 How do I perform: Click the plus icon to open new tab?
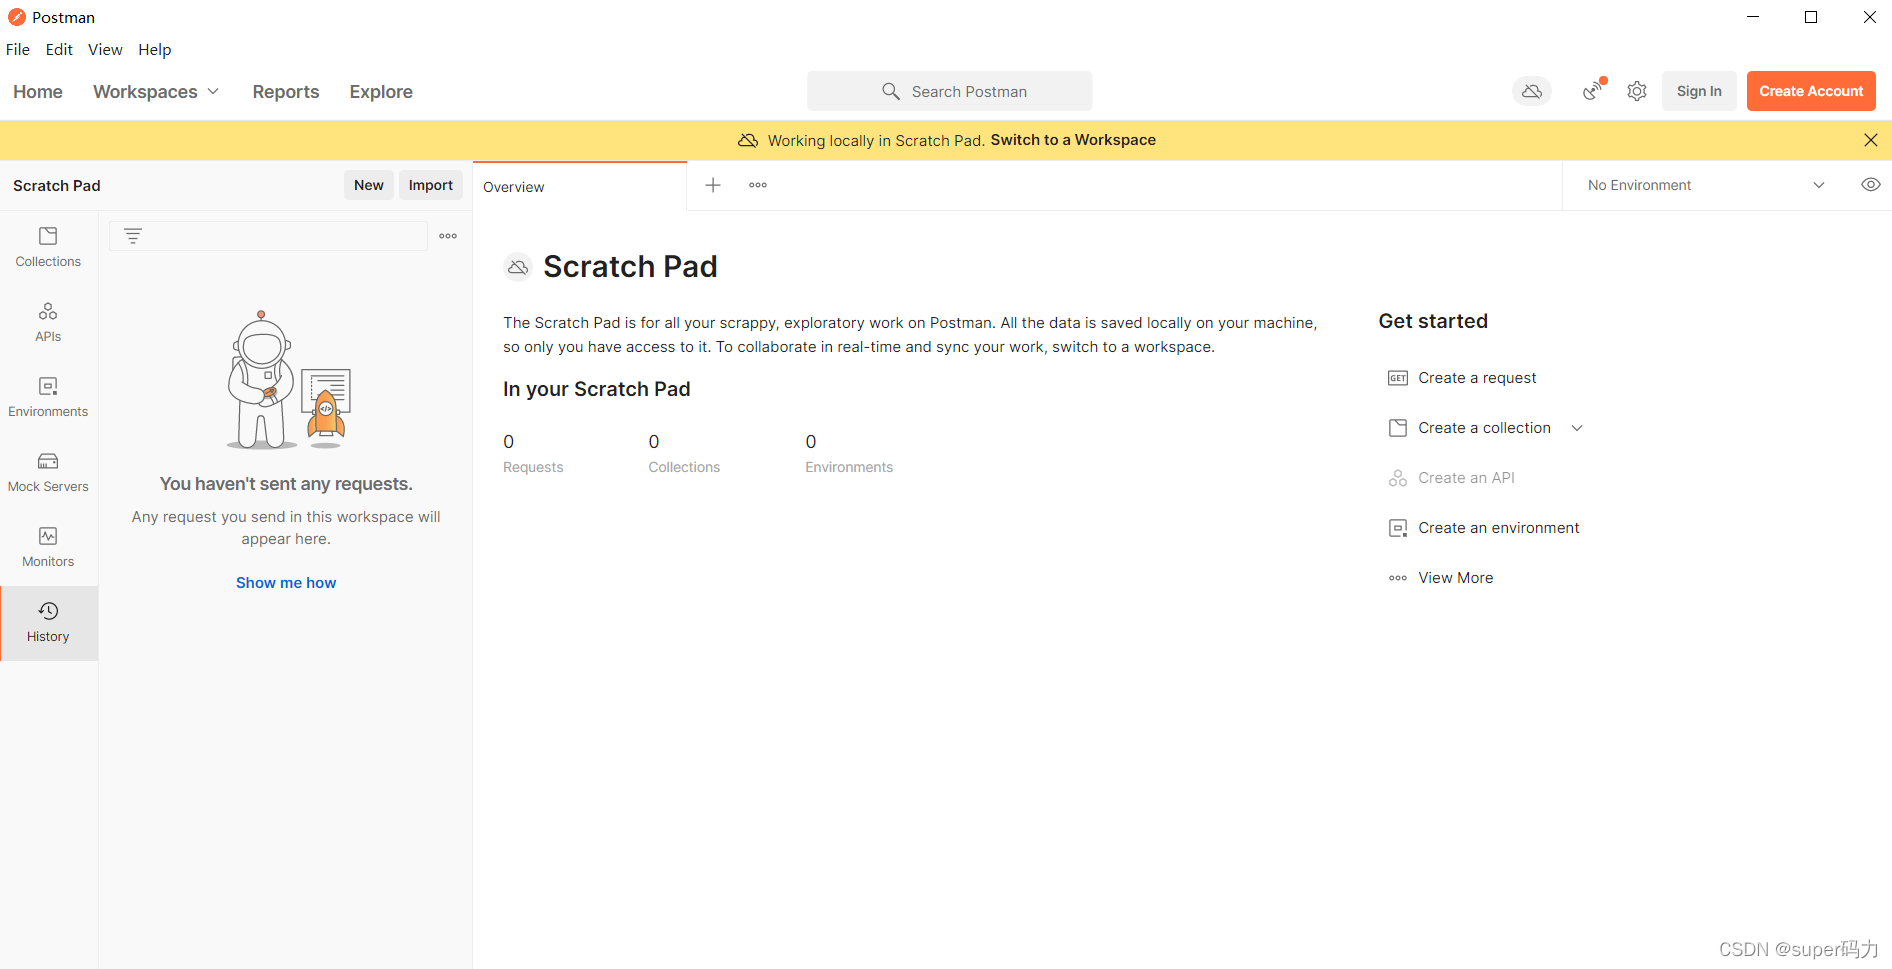pos(713,185)
